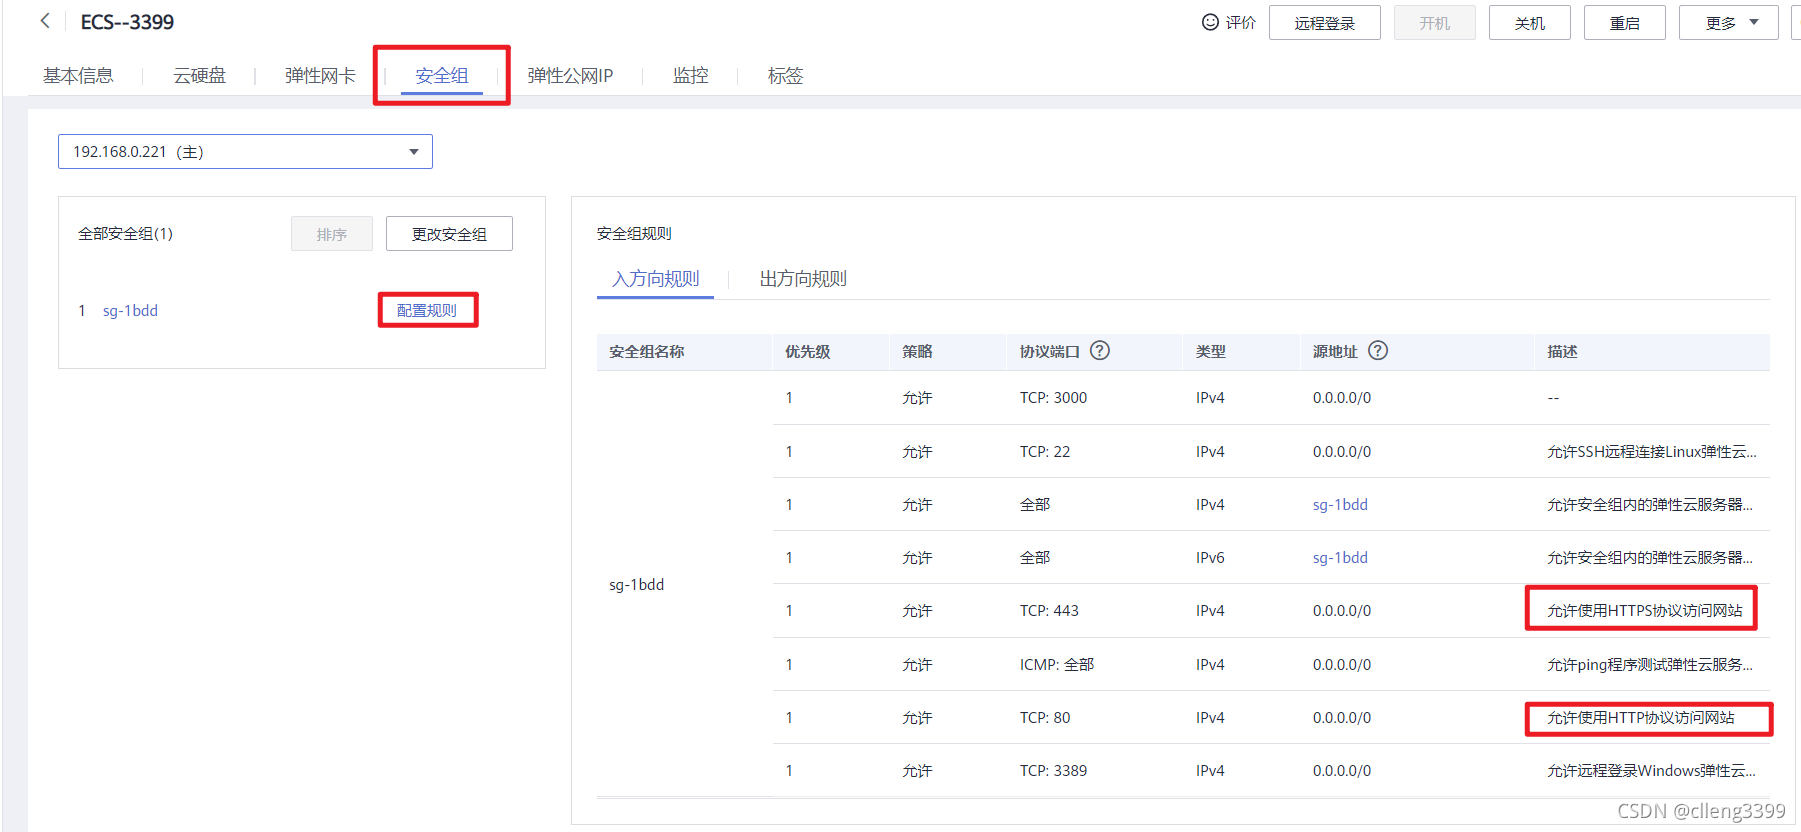Click 允许 policy in the TCP: 22 row
Screen dimensions: 1801x832
pyautogui.click(x=917, y=452)
